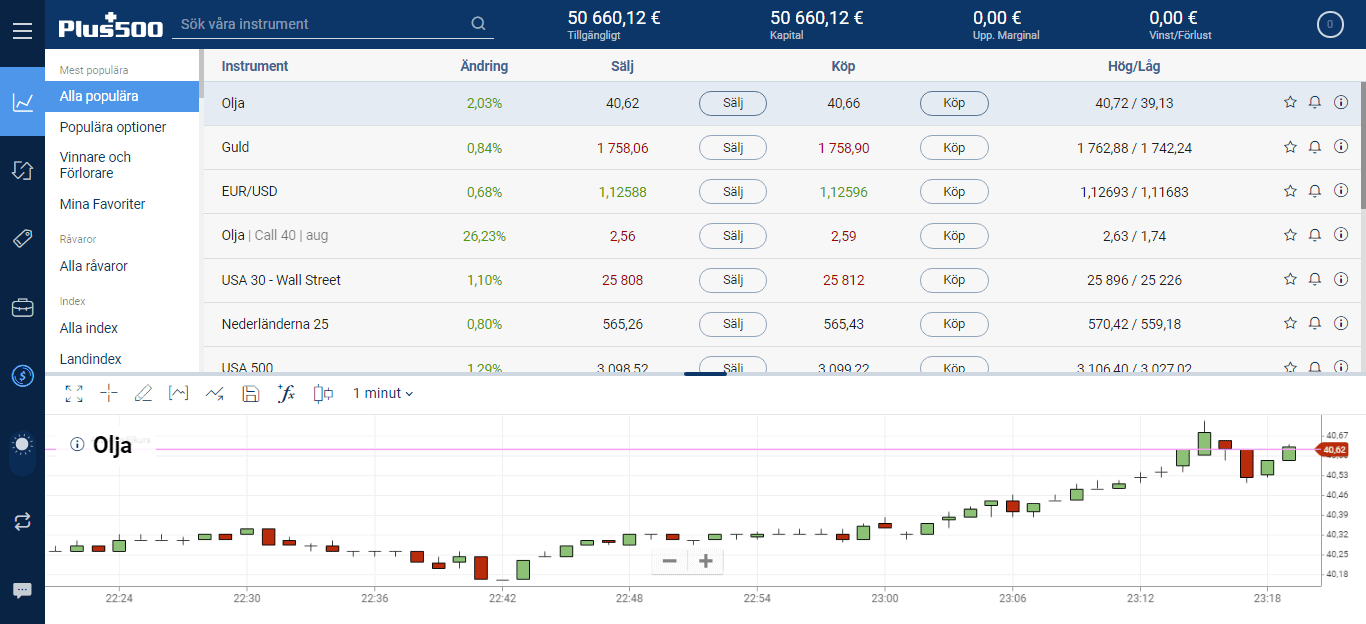The image size is (1366, 624).
Task: Open the hamburger main menu
Action: pyautogui.click(x=22, y=30)
